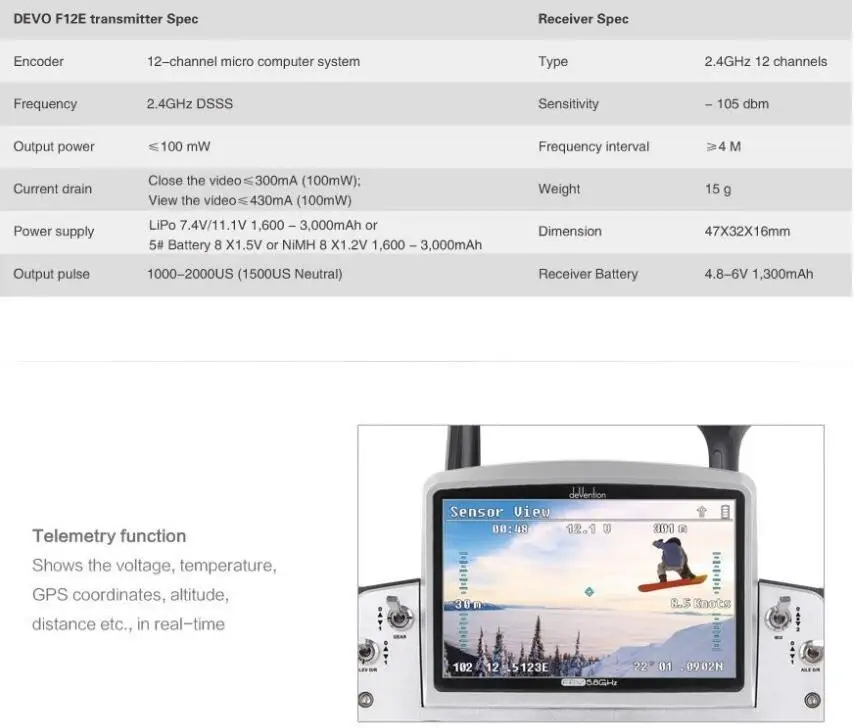Screen dimensions: 854x728
Task: Click the '2.4GHz DSSS' value
Action: (190, 103)
